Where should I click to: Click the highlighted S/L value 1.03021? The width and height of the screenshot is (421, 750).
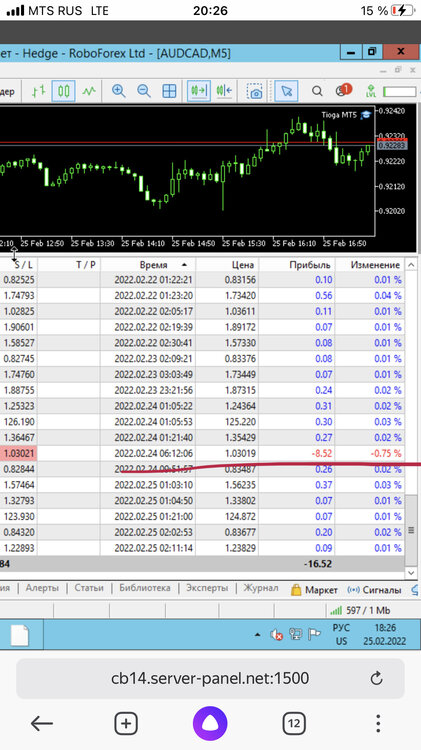[19, 453]
